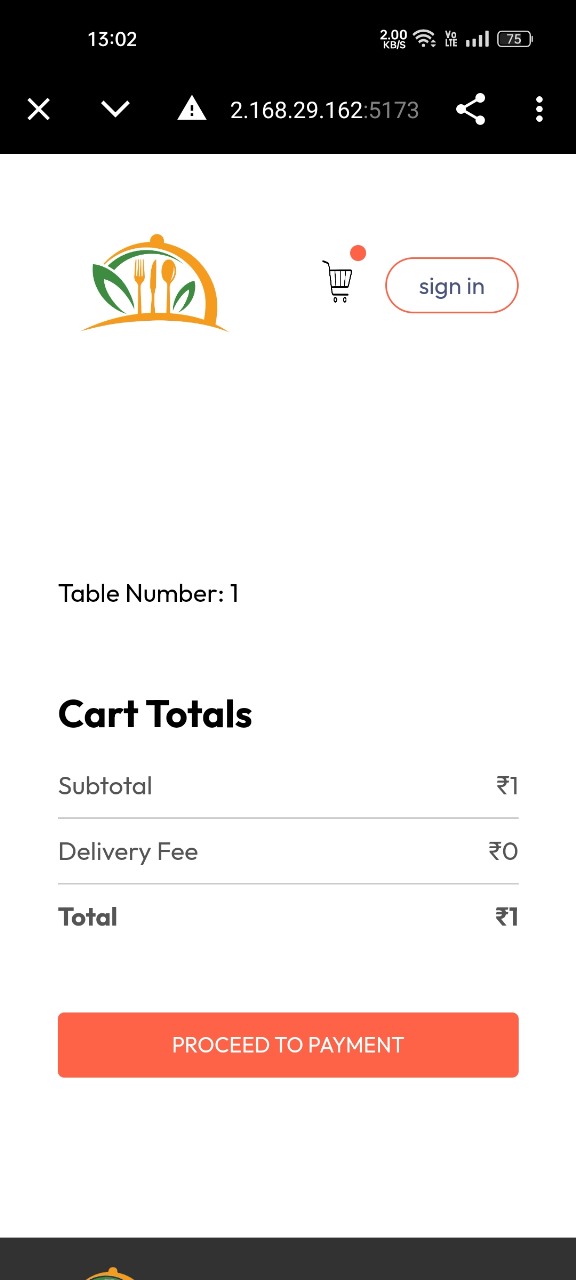Tap the partial logo in dark footer
The height and width of the screenshot is (1280, 576).
[x=110, y=1274]
